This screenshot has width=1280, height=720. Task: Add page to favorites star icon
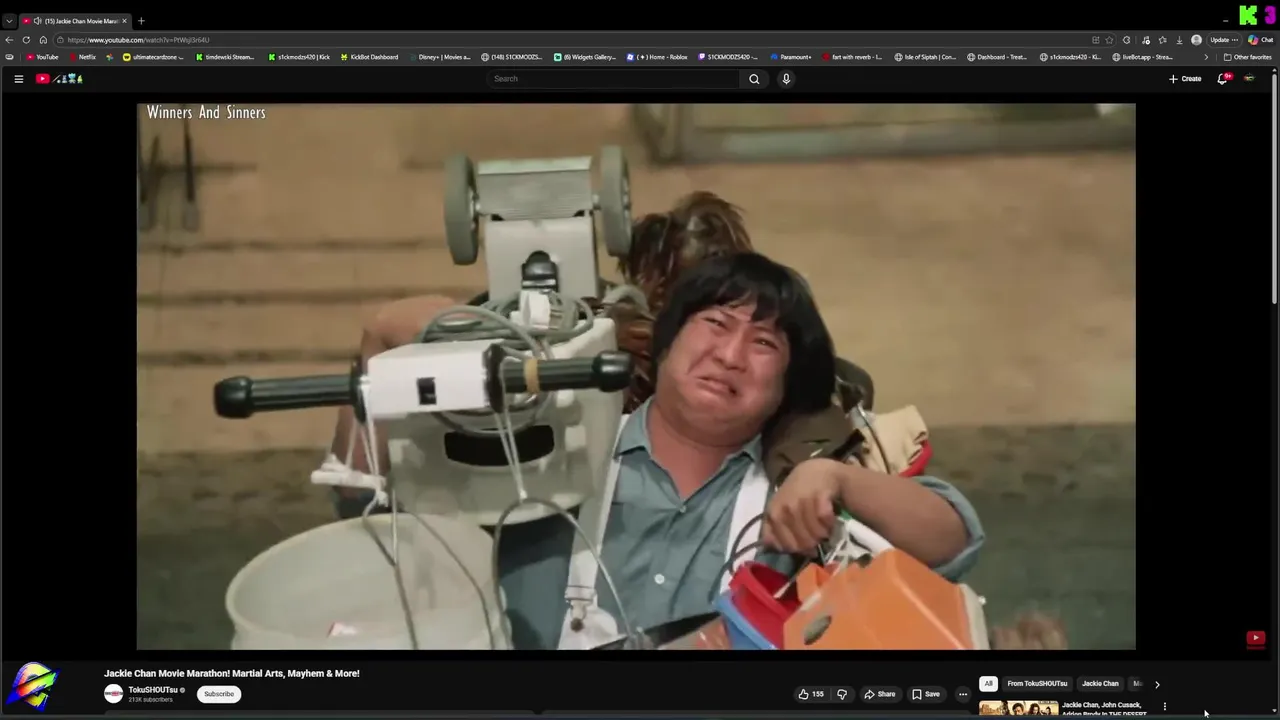(1109, 40)
